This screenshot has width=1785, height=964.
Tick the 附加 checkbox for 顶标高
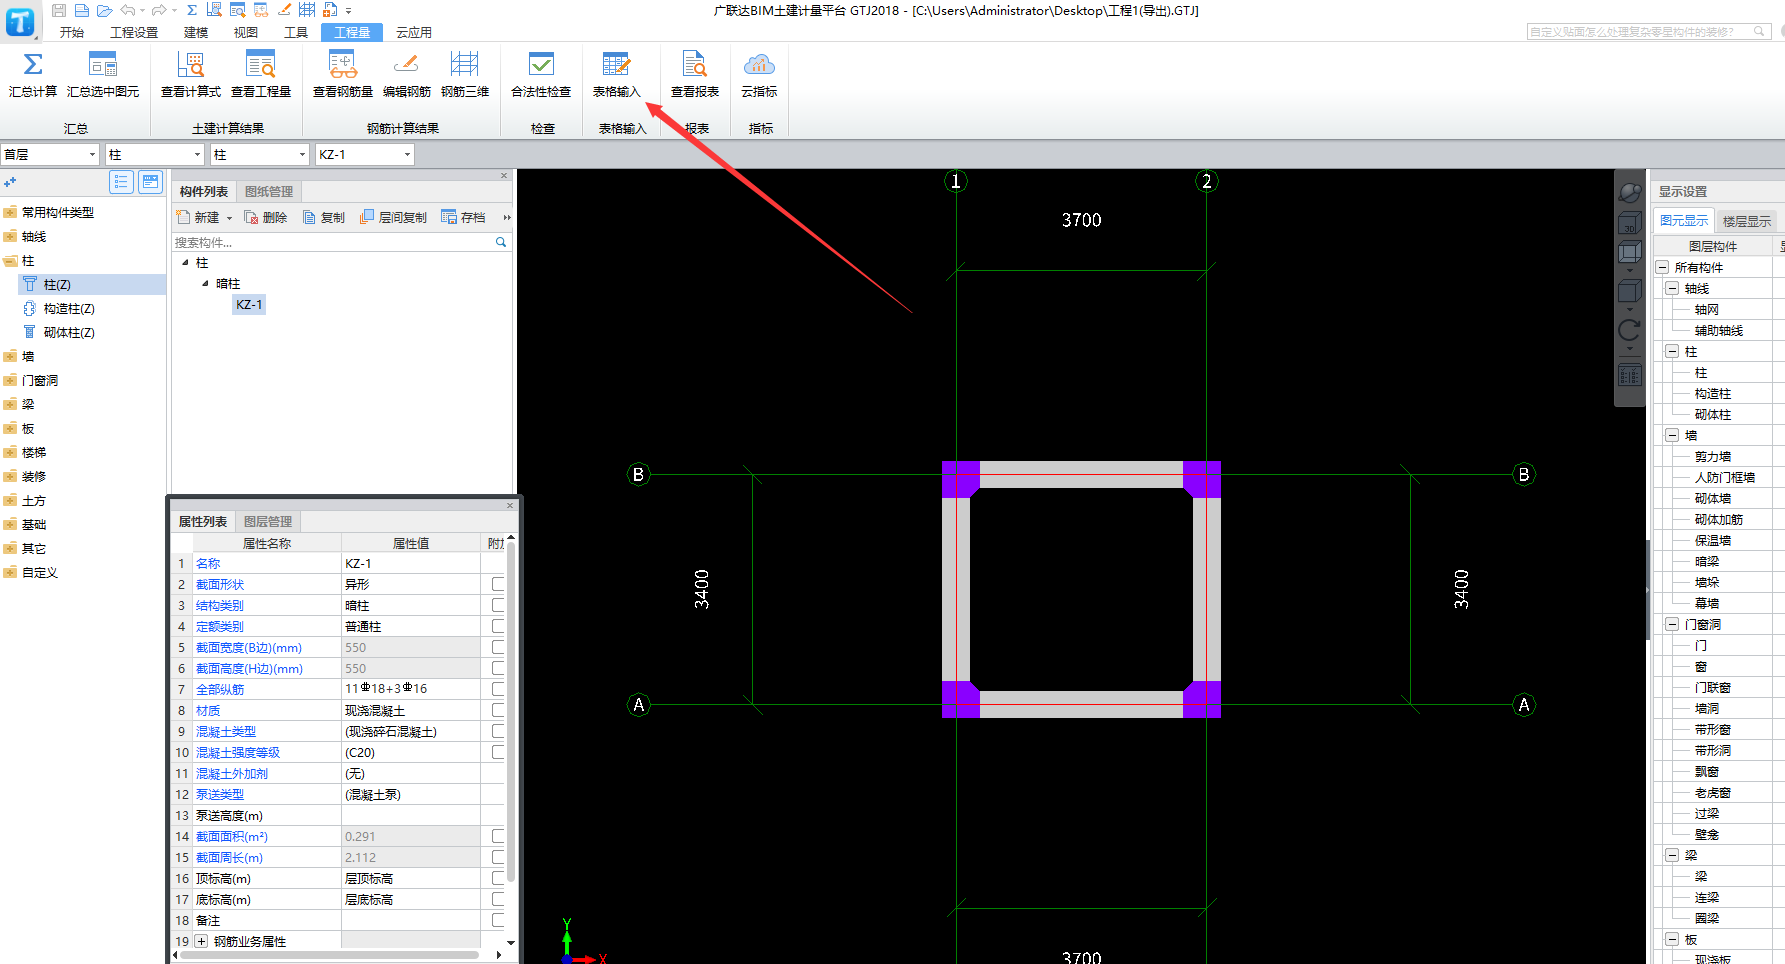[x=497, y=878]
